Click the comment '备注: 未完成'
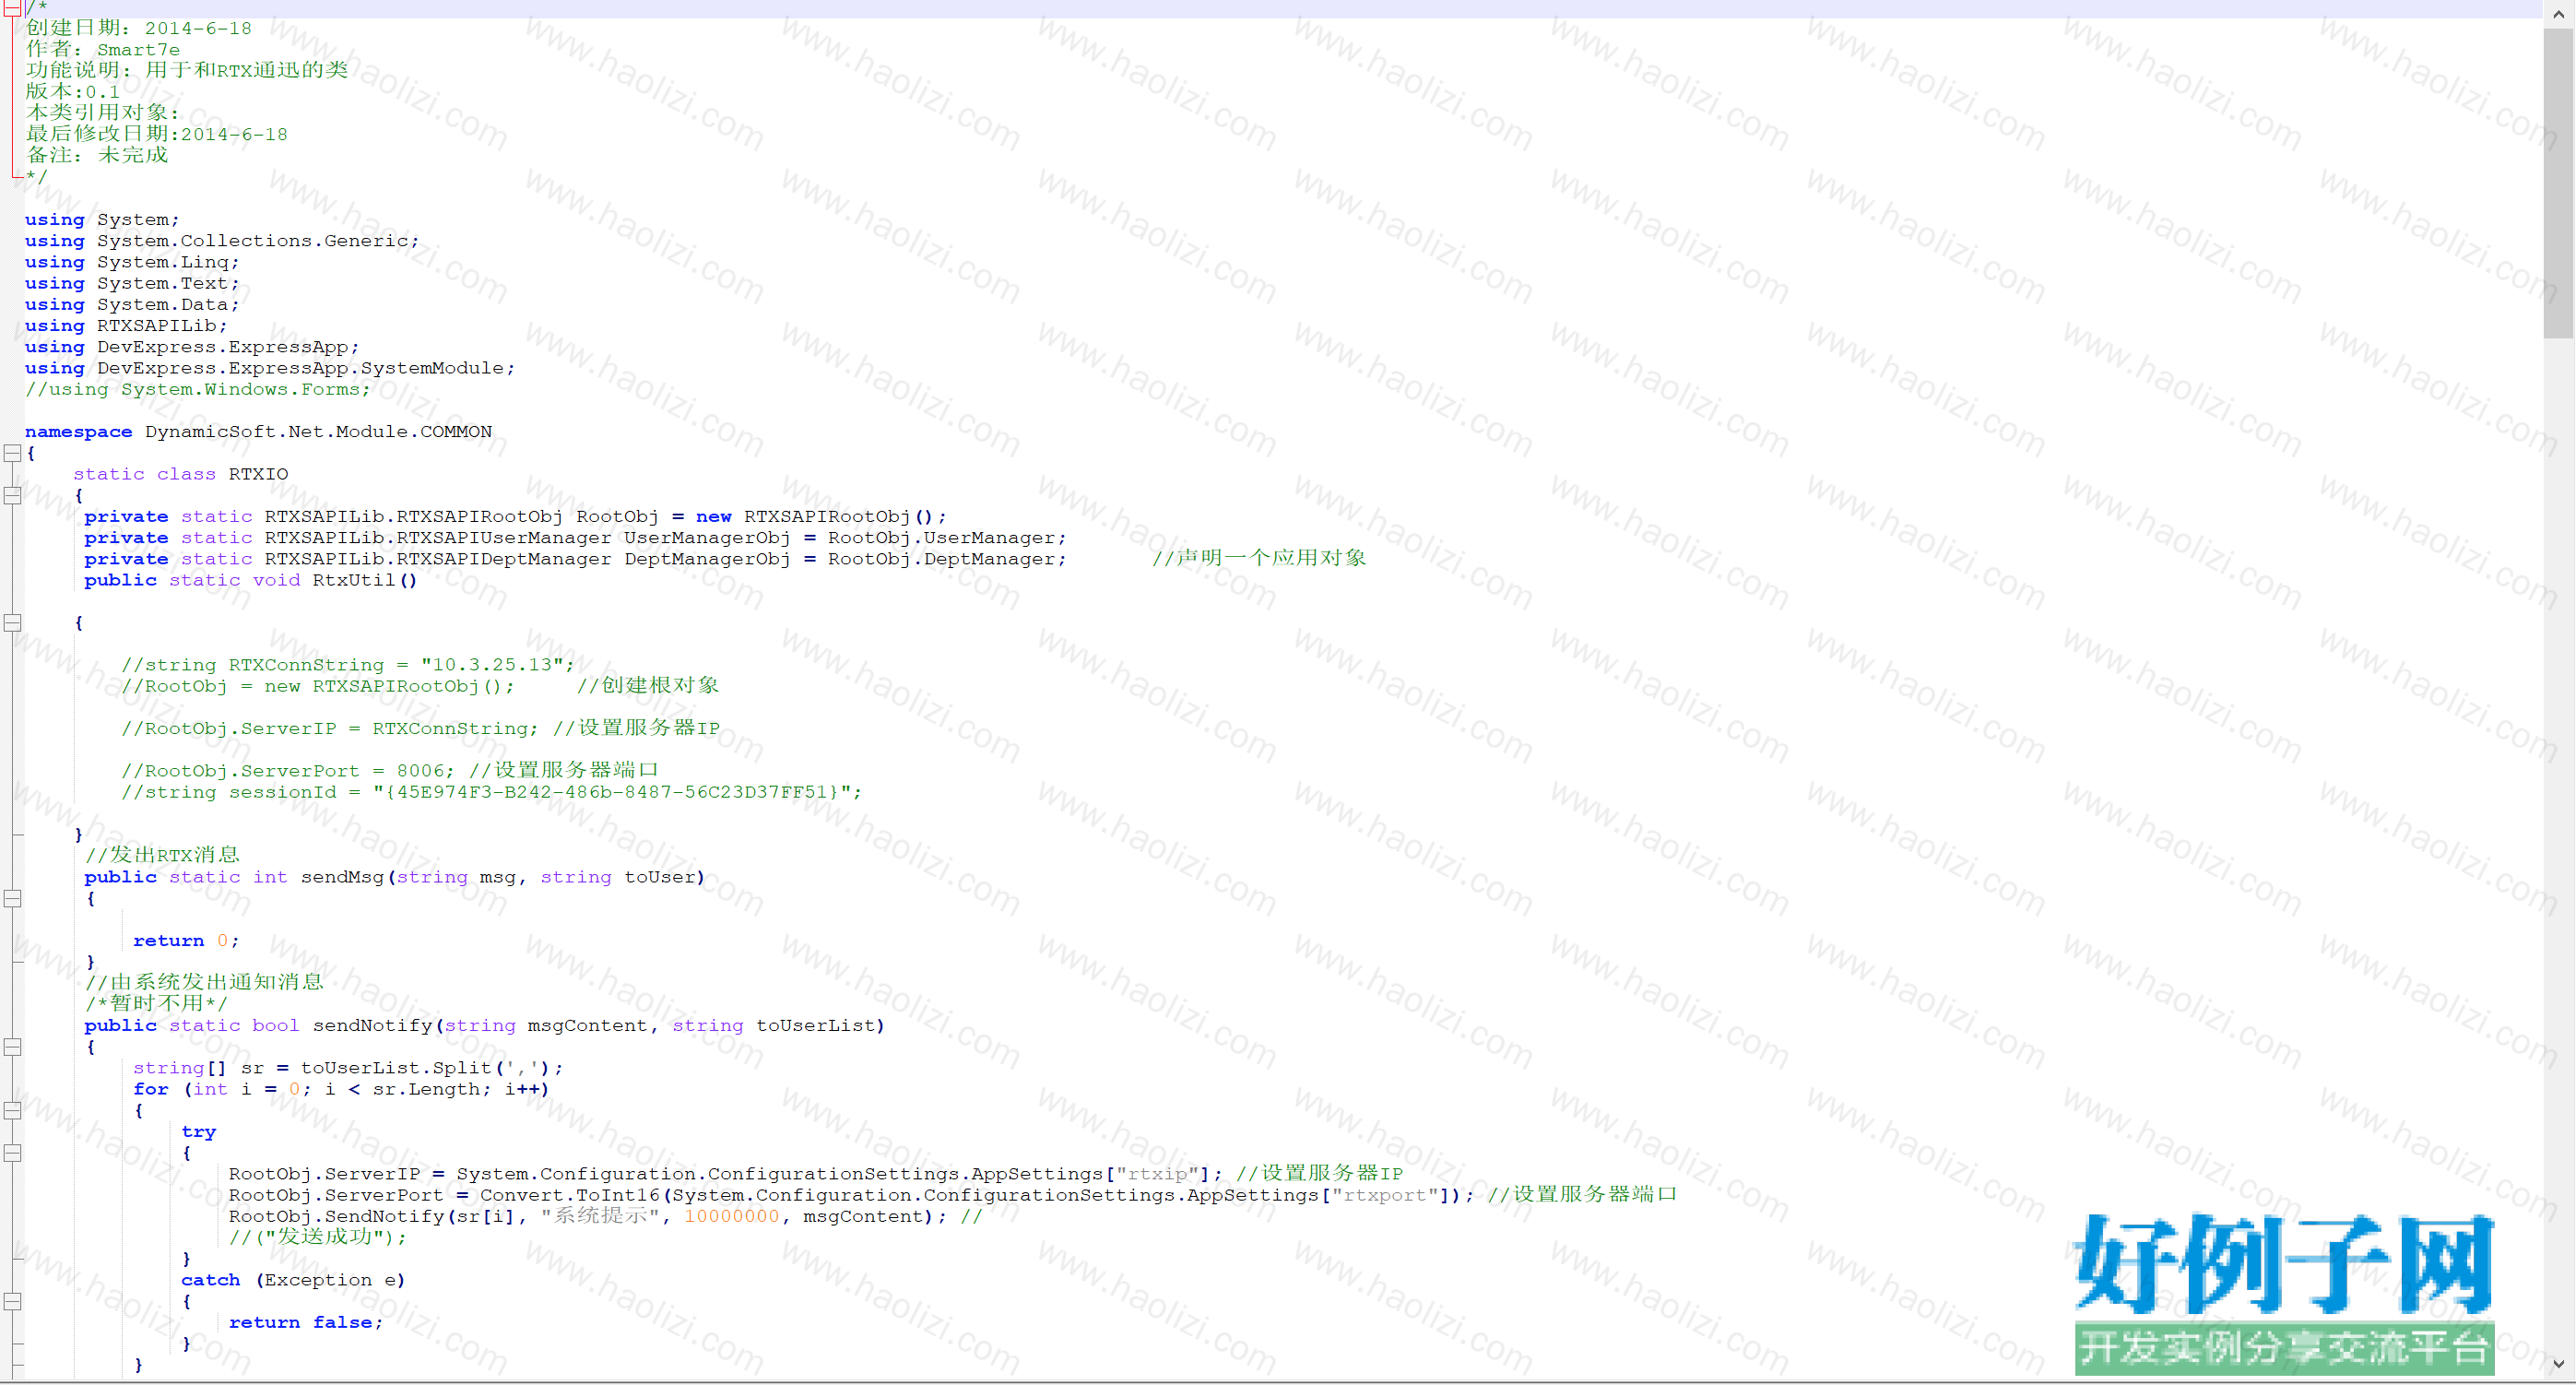 tap(97, 155)
